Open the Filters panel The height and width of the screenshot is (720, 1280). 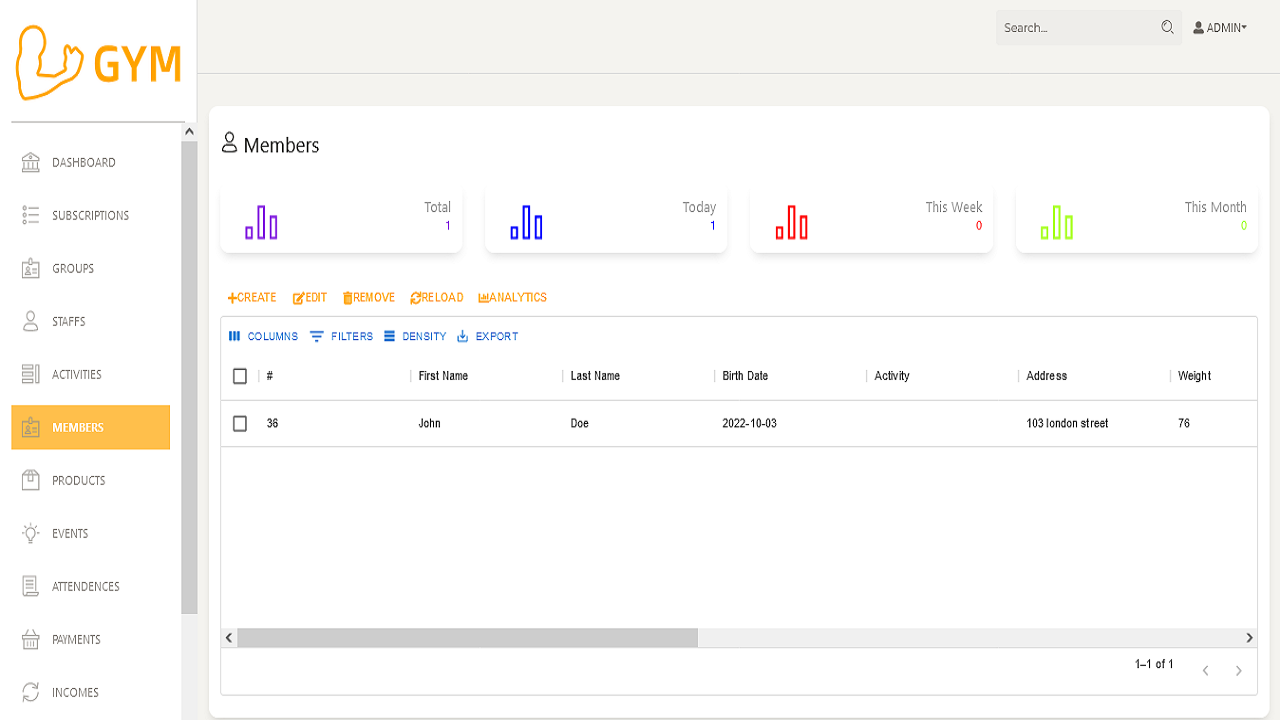[340, 336]
